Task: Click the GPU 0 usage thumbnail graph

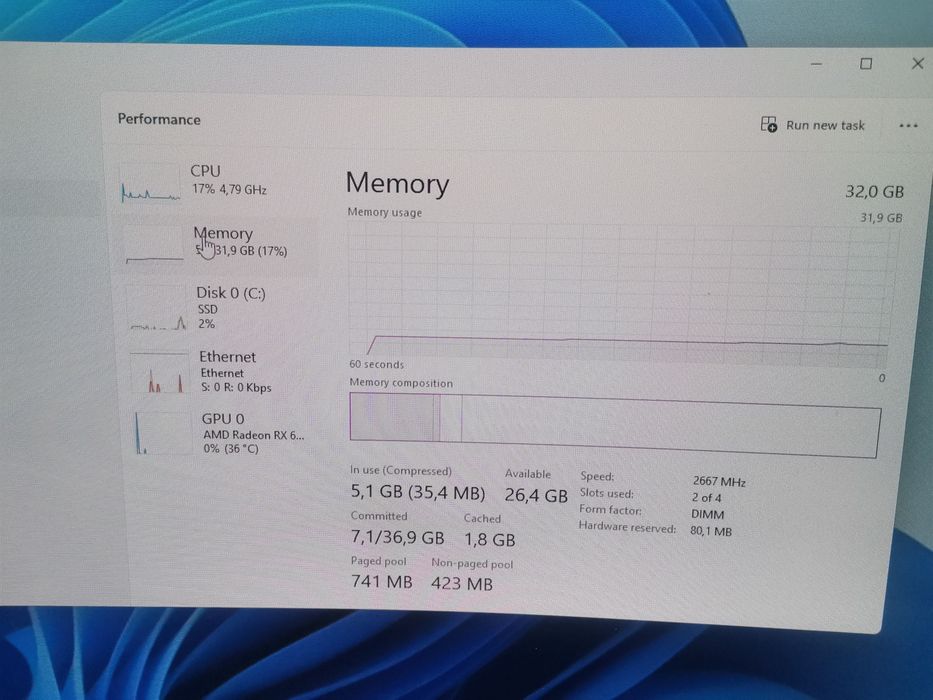Action: 163,434
